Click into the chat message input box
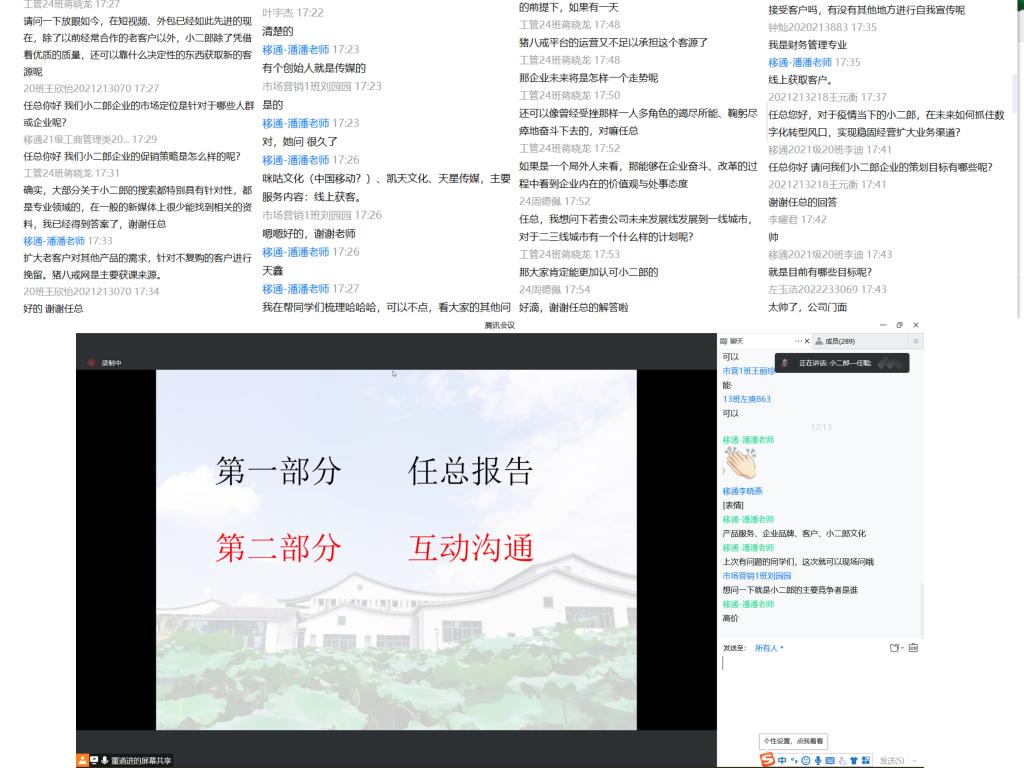1024x768 pixels. (820, 690)
